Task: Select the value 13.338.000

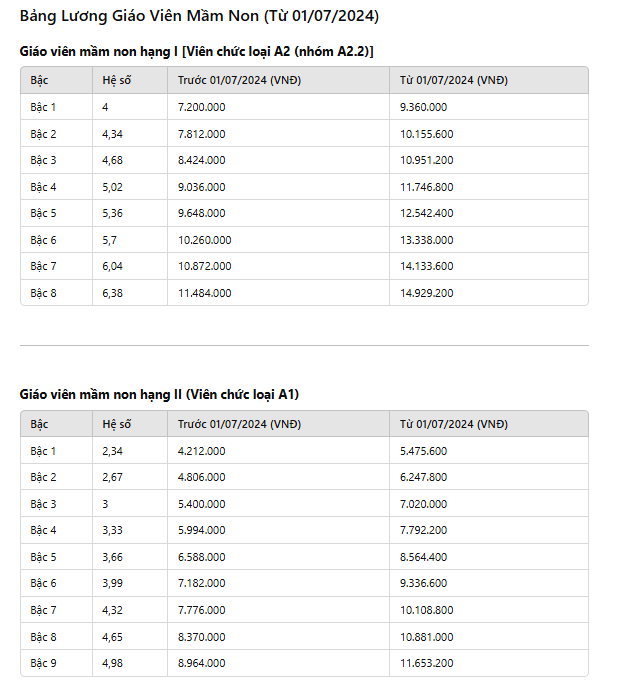Action: coord(427,240)
